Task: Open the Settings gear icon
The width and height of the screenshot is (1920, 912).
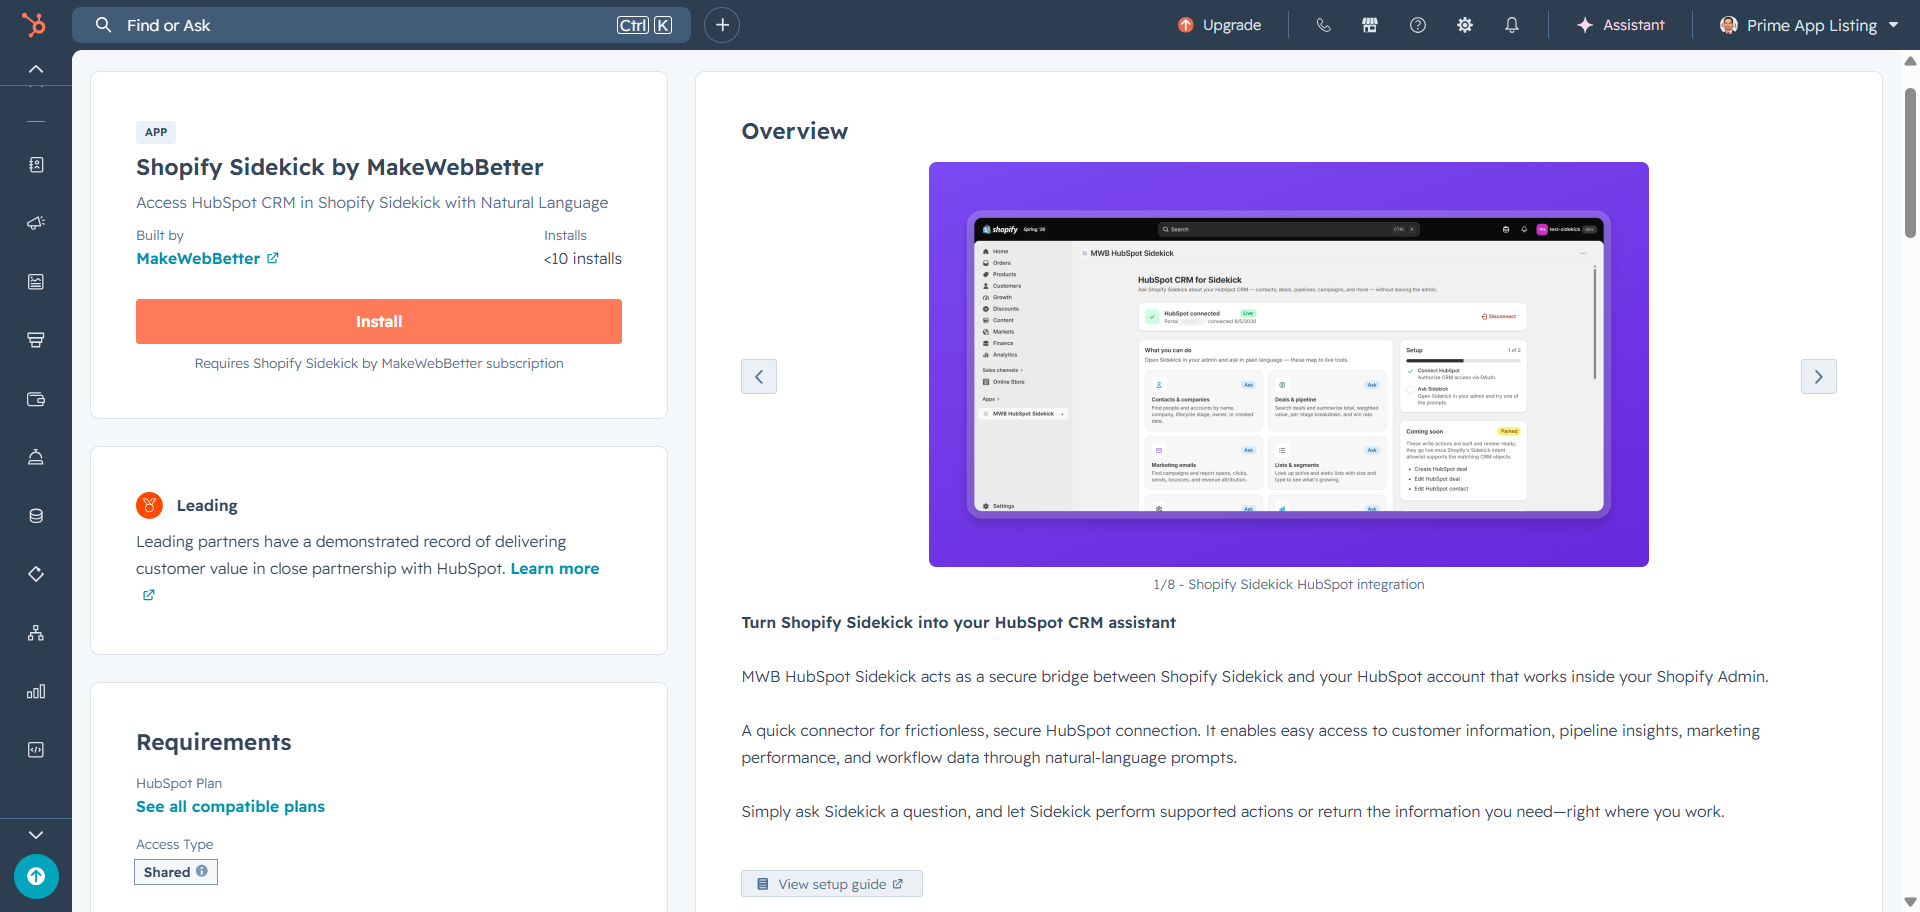Action: [1465, 25]
